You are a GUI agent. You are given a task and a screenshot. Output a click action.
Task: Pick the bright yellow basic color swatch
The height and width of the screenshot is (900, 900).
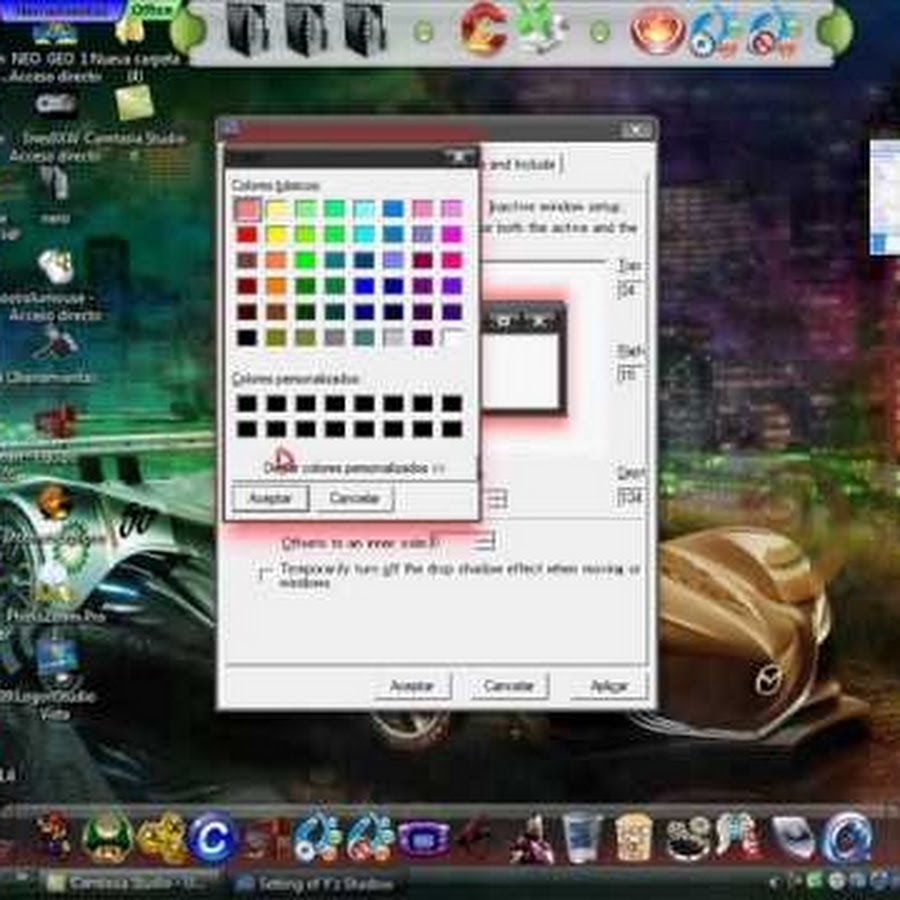coord(276,234)
